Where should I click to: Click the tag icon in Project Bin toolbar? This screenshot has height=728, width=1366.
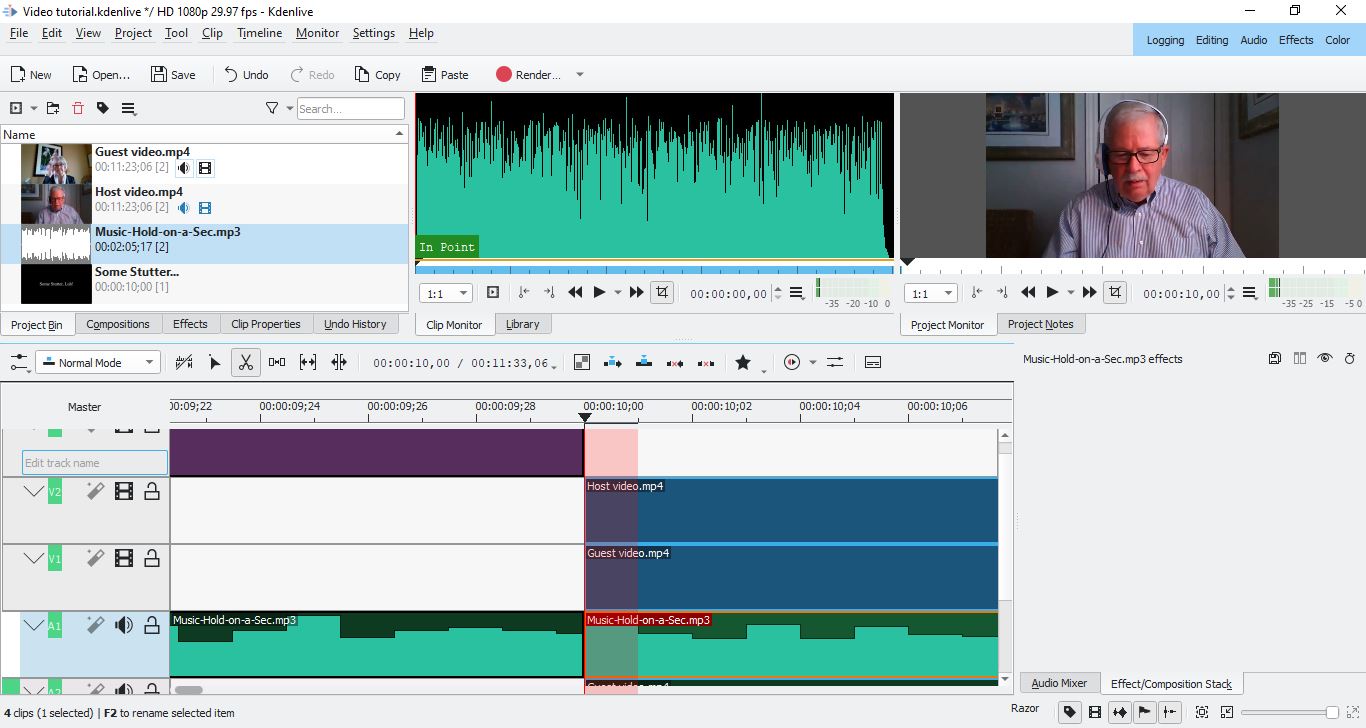pyautogui.click(x=103, y=108)
